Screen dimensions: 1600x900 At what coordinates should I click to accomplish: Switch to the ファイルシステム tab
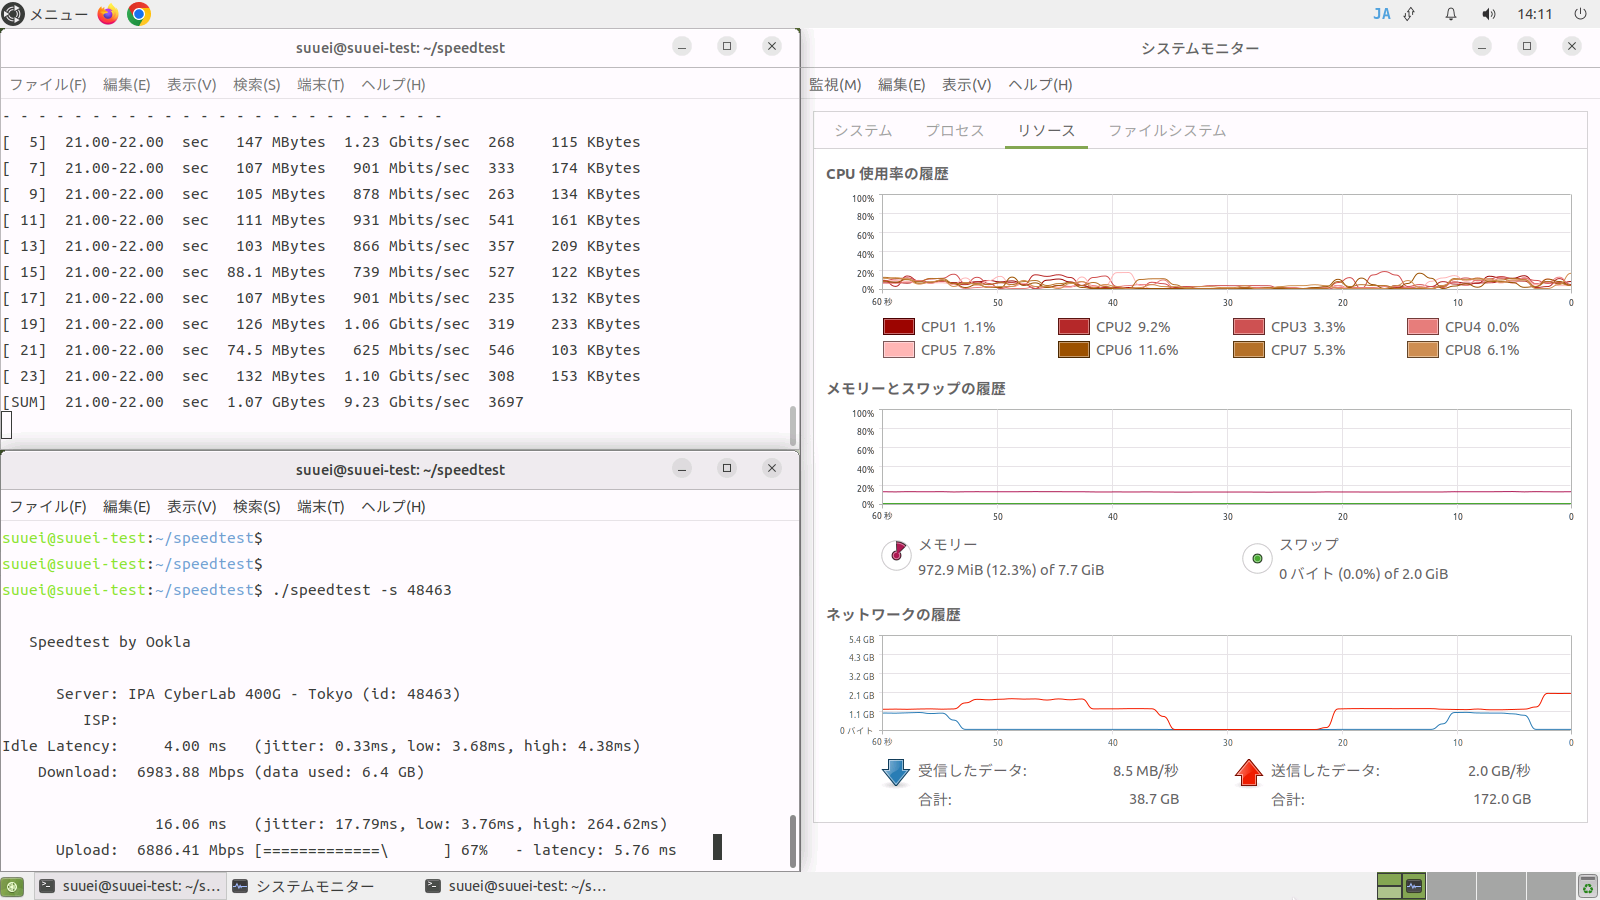pos(1166,131)
